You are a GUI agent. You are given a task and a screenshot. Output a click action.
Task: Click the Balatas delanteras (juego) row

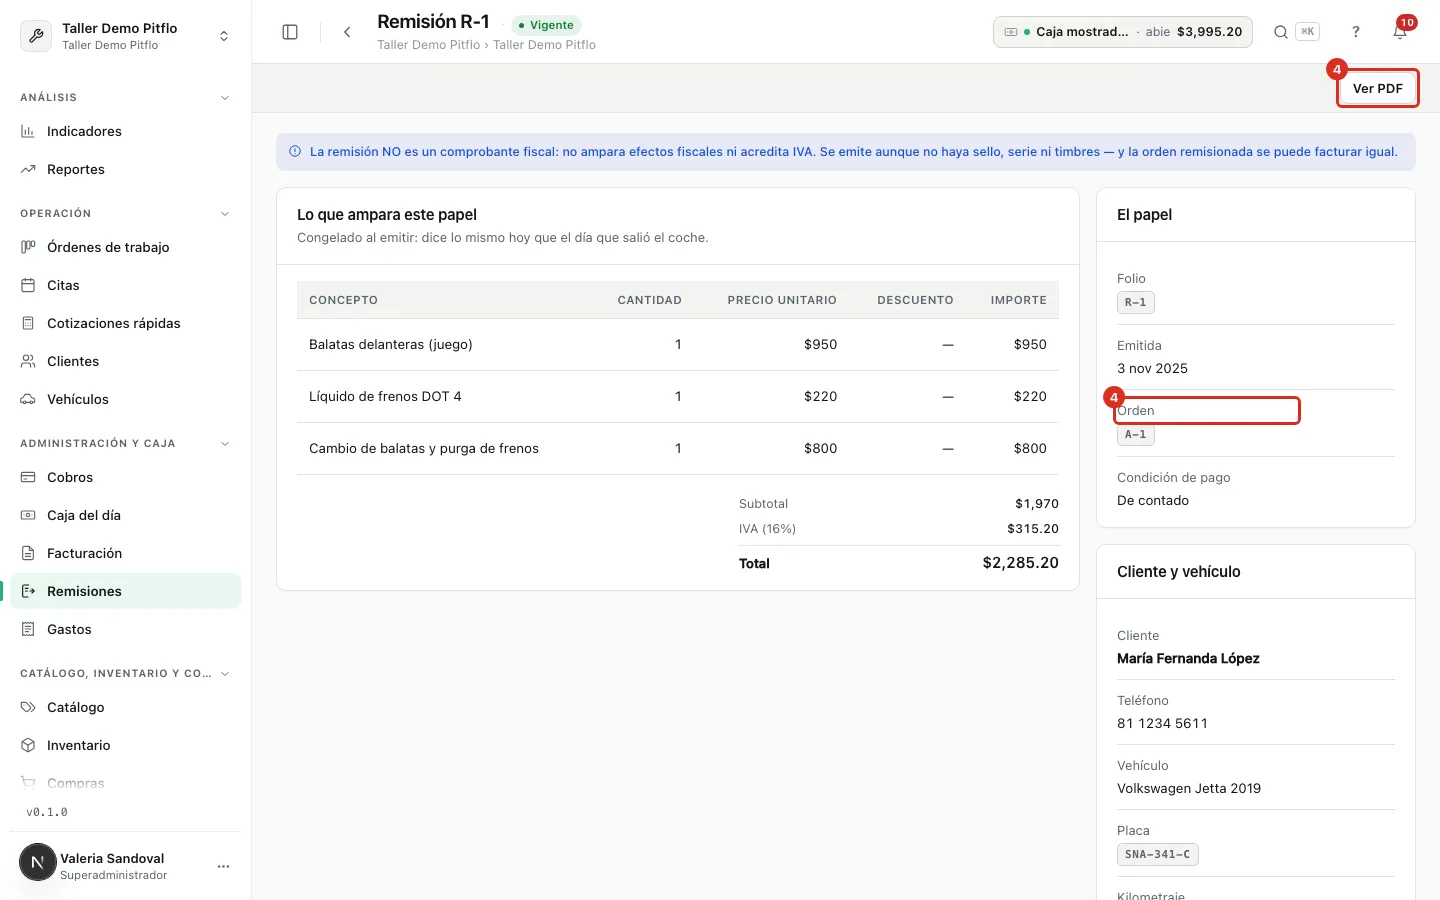coord(678,344)
